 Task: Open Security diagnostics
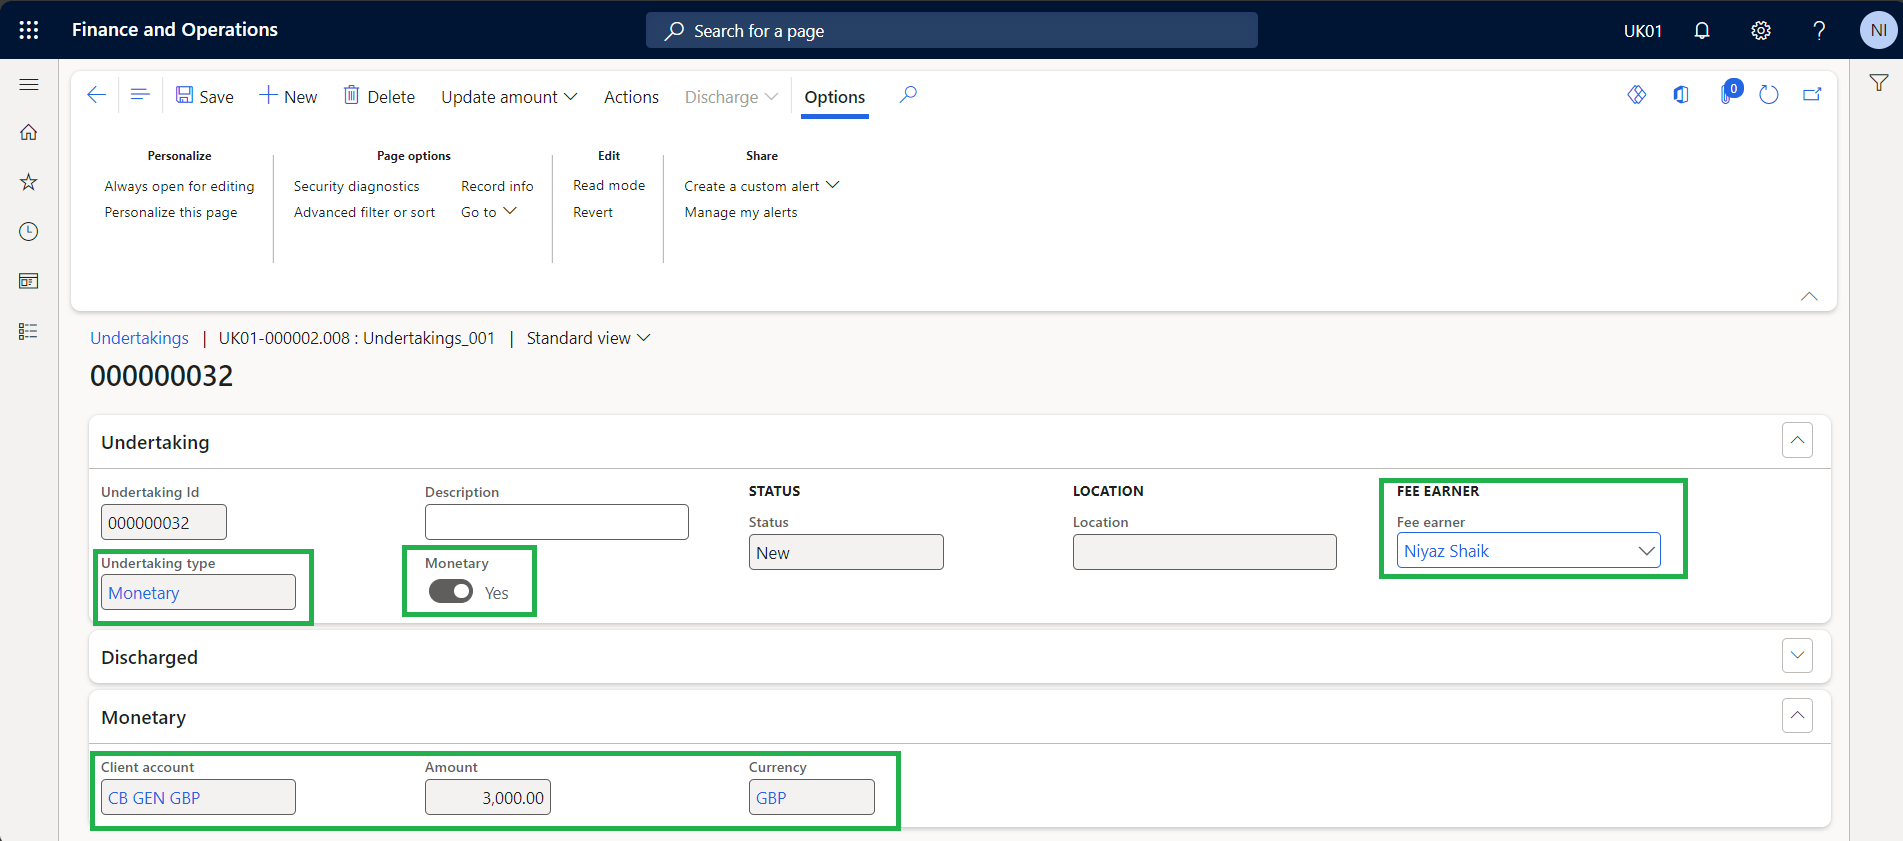(356, 186)
